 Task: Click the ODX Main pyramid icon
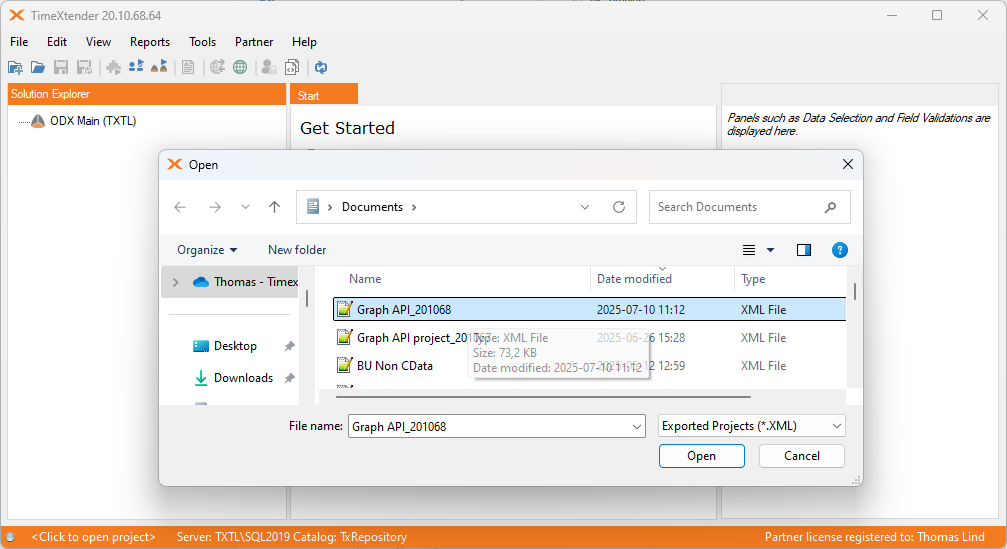[x=38, y=121]
